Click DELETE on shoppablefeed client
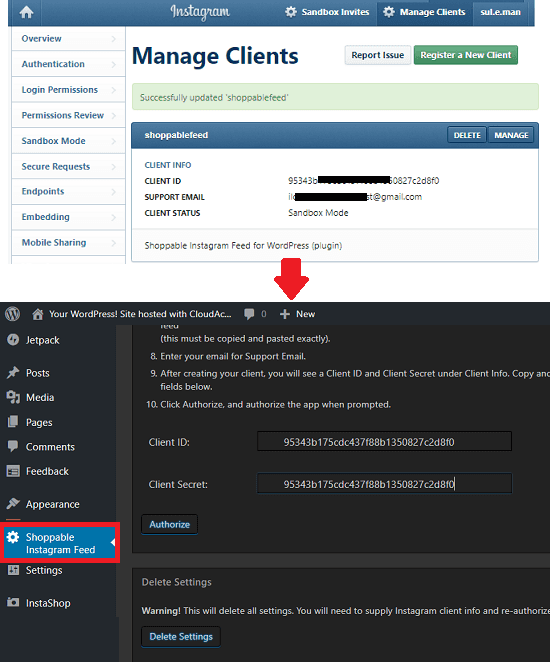This screenshot has height=664, width=550. point(467,135)
